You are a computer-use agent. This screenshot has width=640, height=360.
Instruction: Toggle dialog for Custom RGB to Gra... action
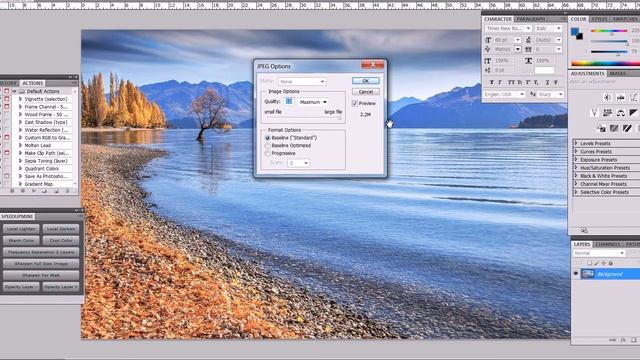pyautogui.click(x=7, y=138)
